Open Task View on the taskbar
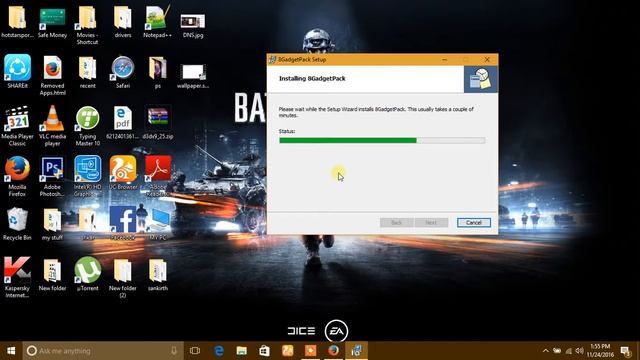Image resolution: width=640 pixels, height=360 pixels. (195, 351)
